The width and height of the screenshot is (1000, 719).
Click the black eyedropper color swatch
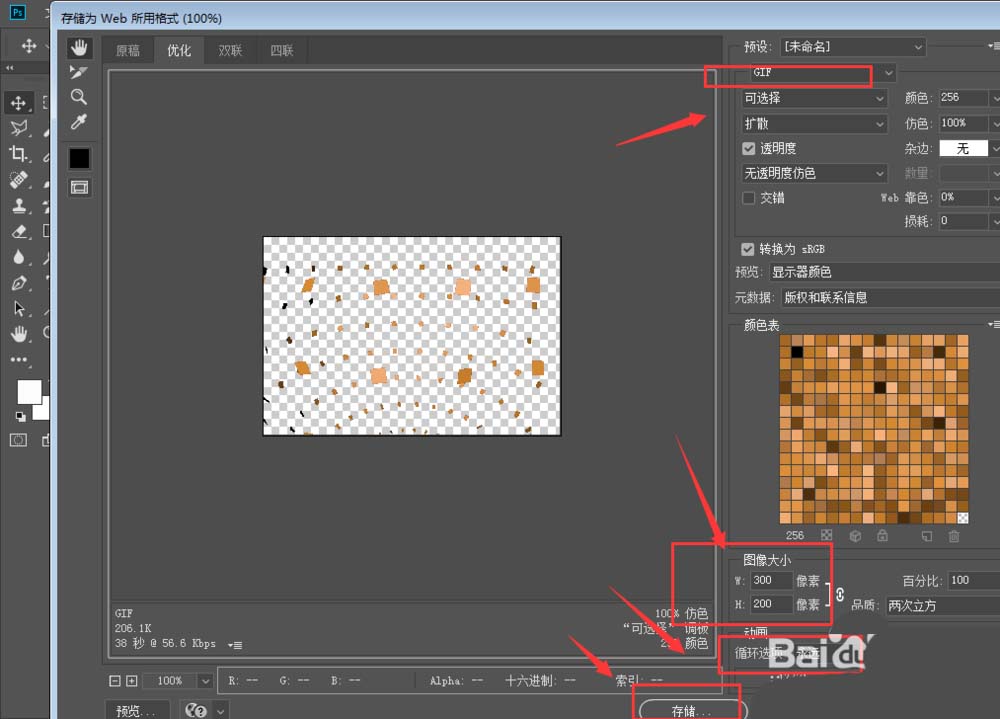80,158
